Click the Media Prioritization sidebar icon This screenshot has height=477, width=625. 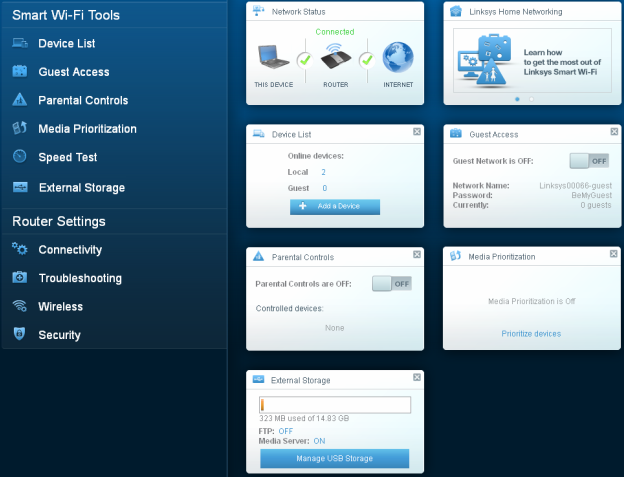(x=20, y=128)
